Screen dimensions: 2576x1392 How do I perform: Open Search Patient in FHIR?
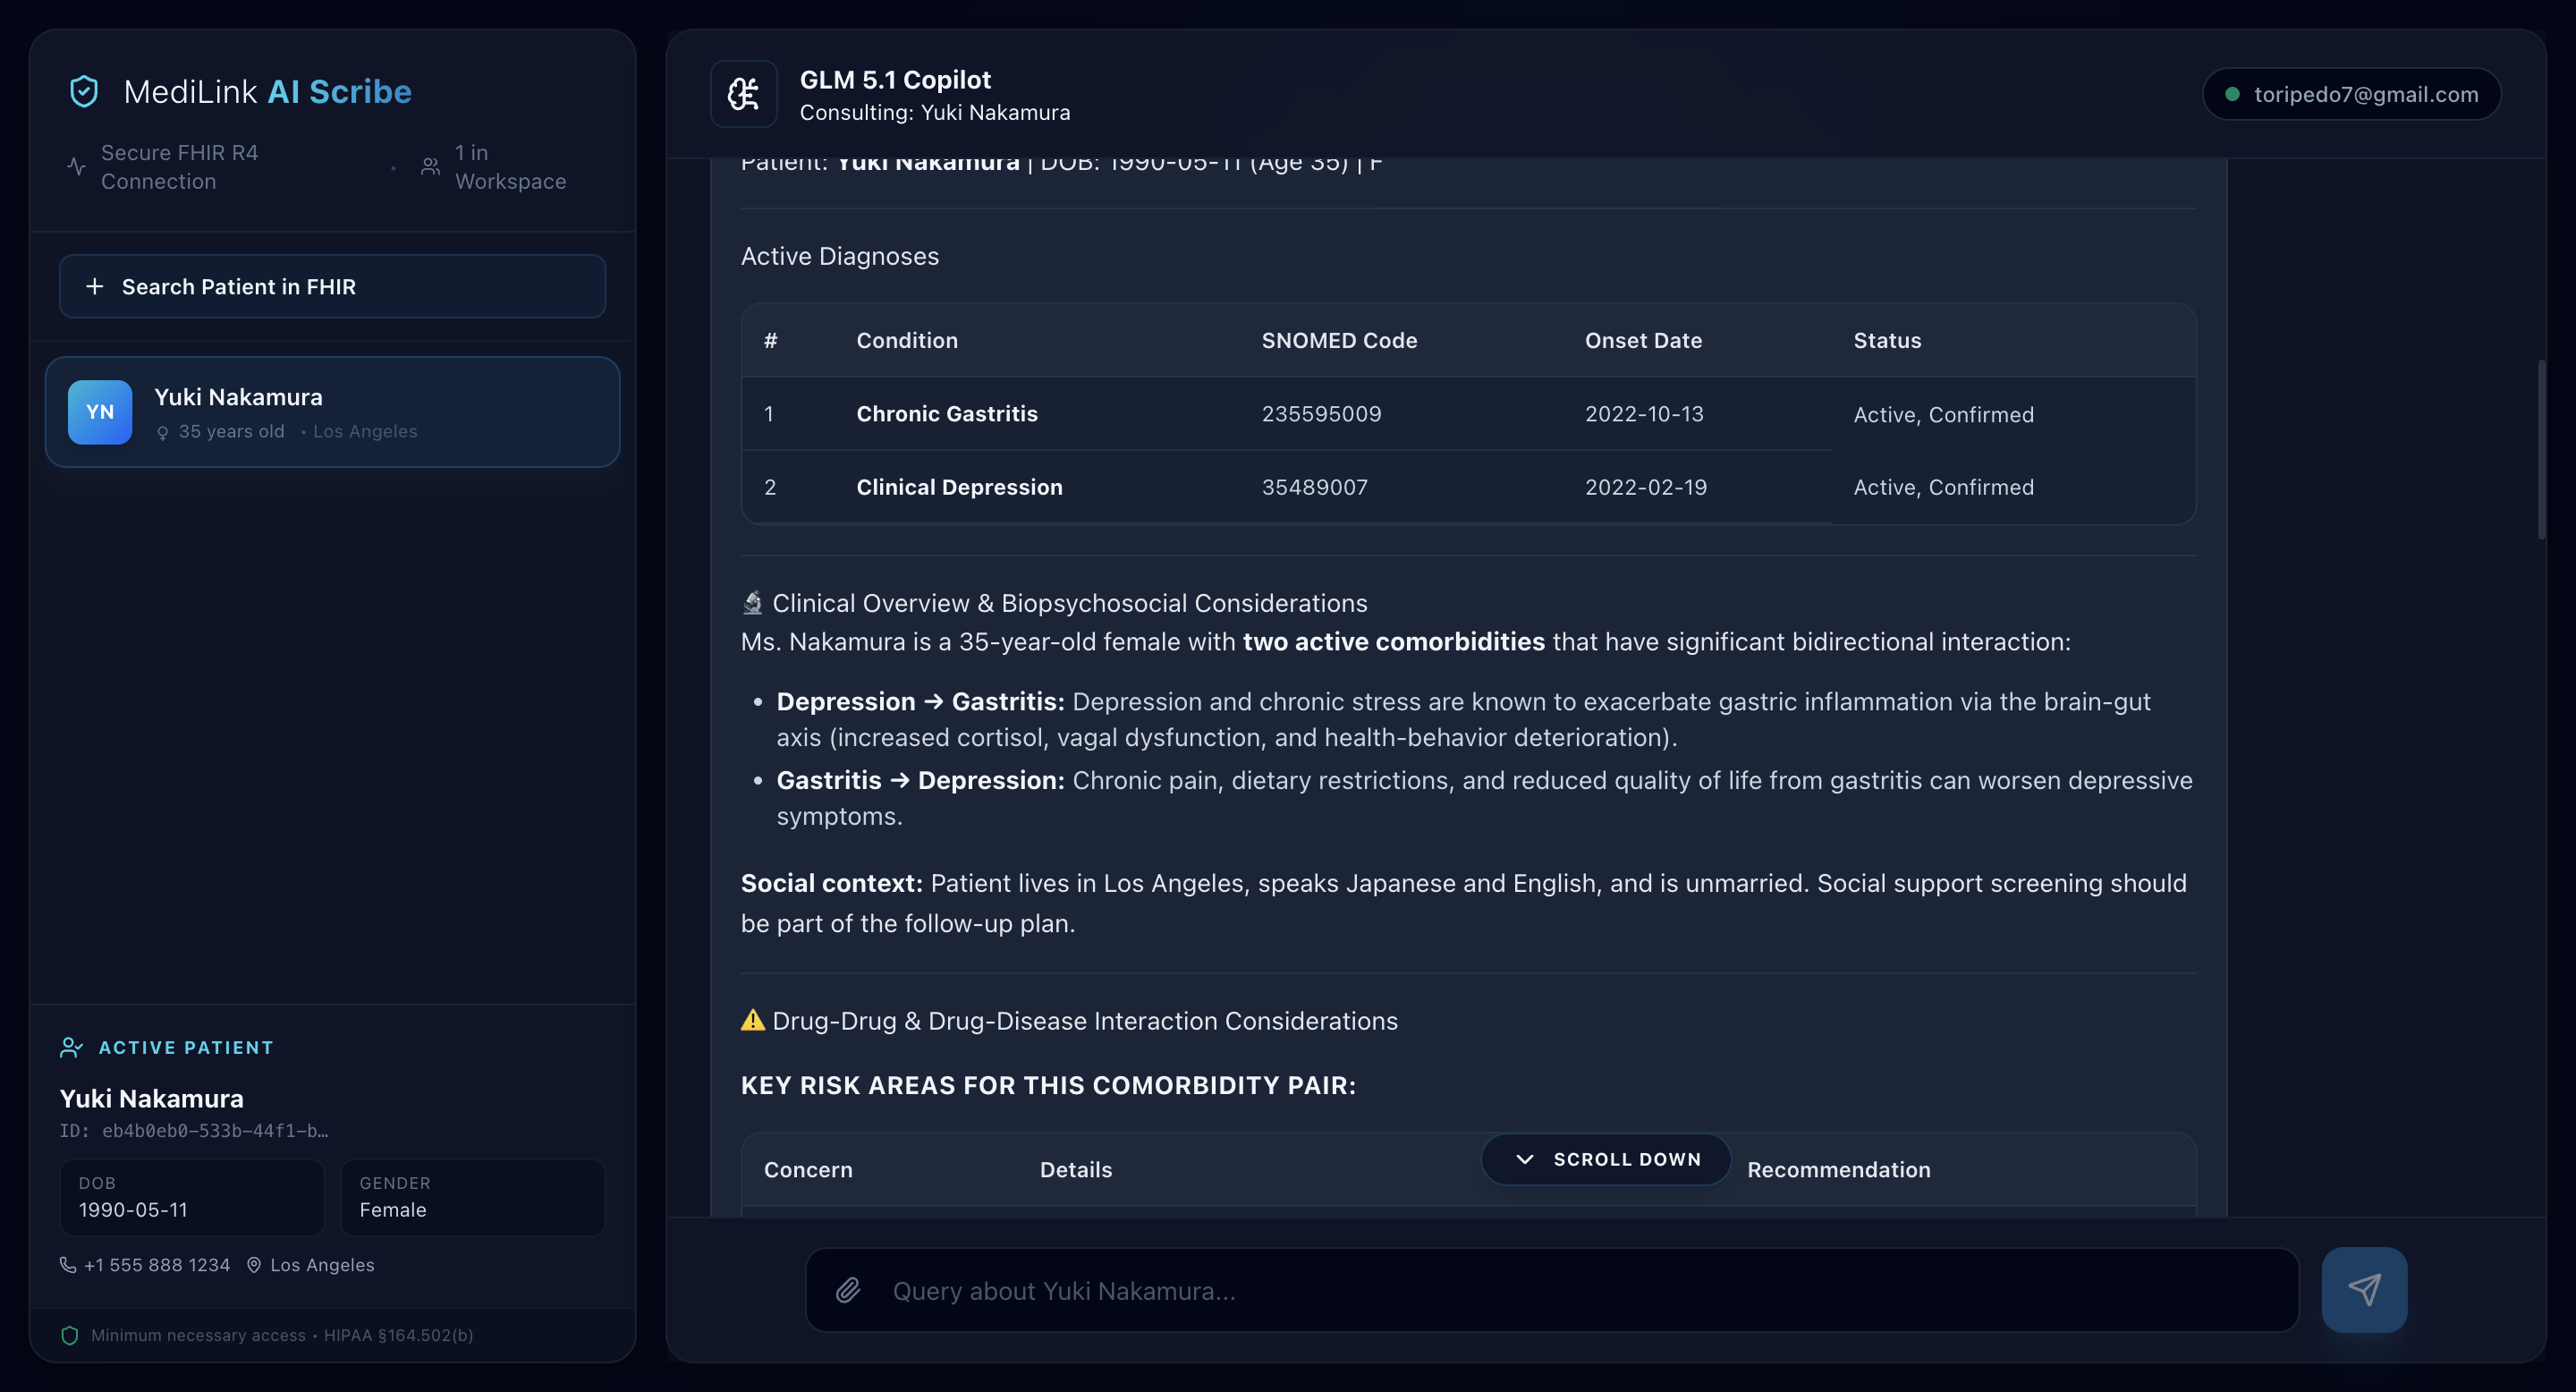[332, 287]
